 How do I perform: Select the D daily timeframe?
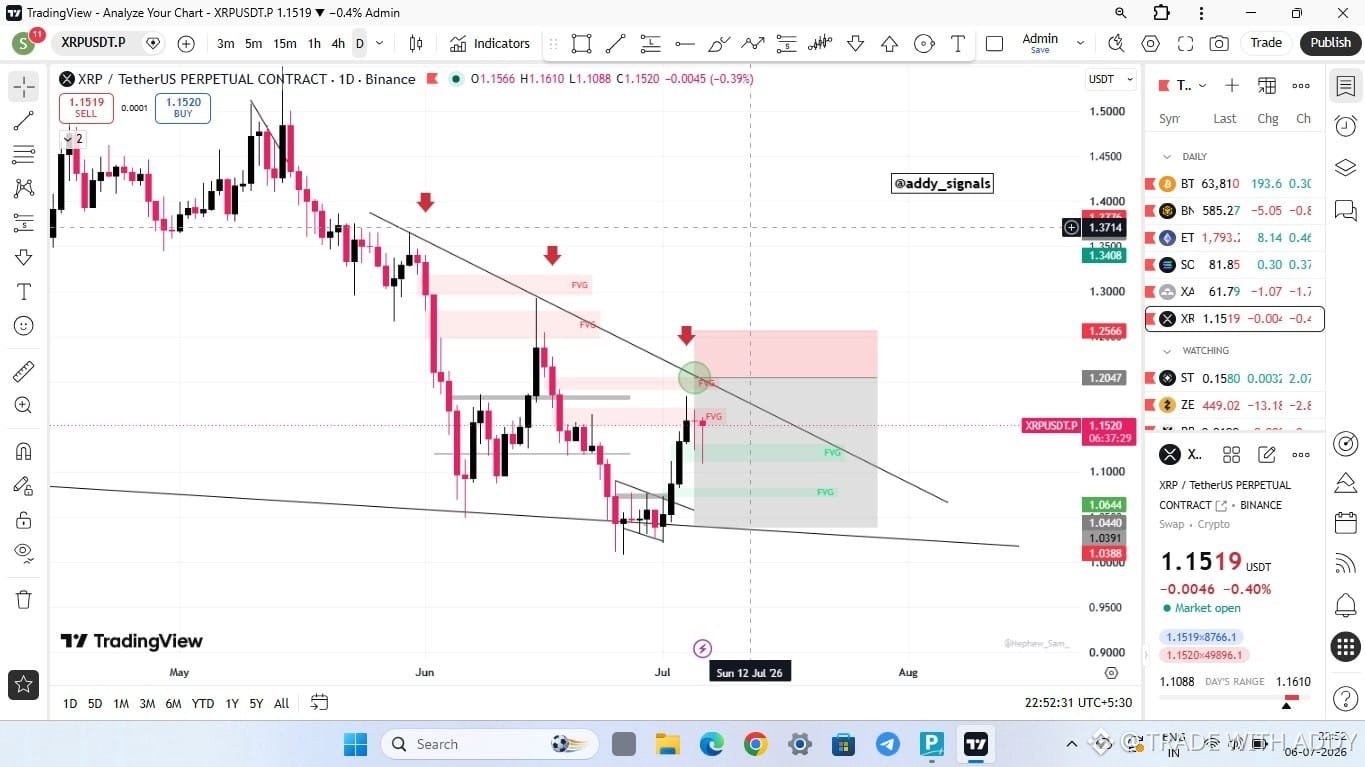(359, 43)
